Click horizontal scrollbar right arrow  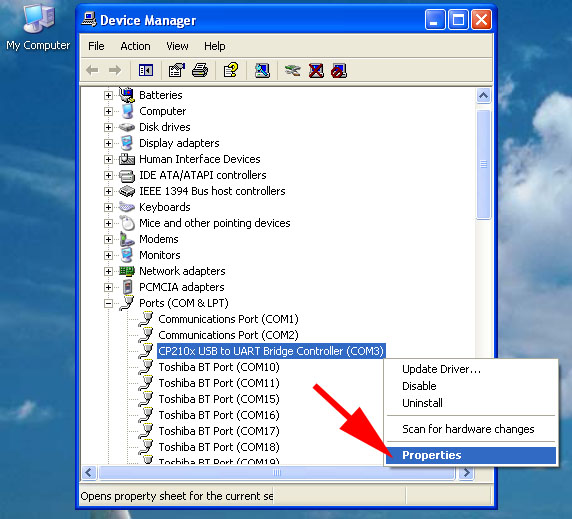(x=467, y=473)
